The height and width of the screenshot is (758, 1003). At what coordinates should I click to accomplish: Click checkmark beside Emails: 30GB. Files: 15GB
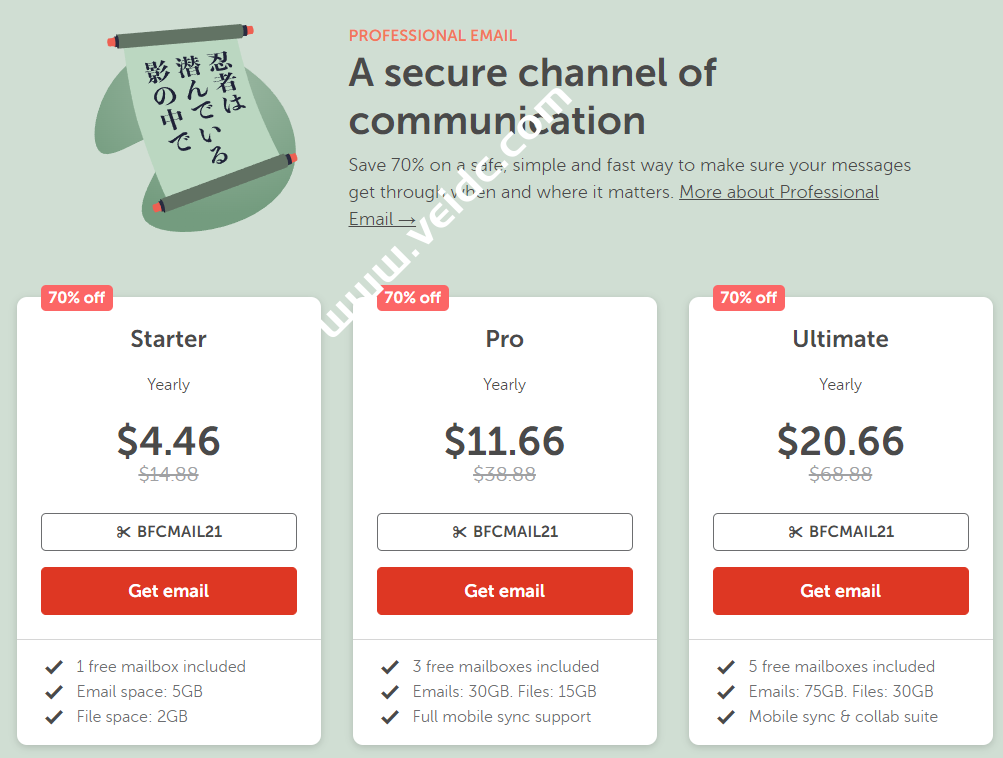click(x=390, y=691)
